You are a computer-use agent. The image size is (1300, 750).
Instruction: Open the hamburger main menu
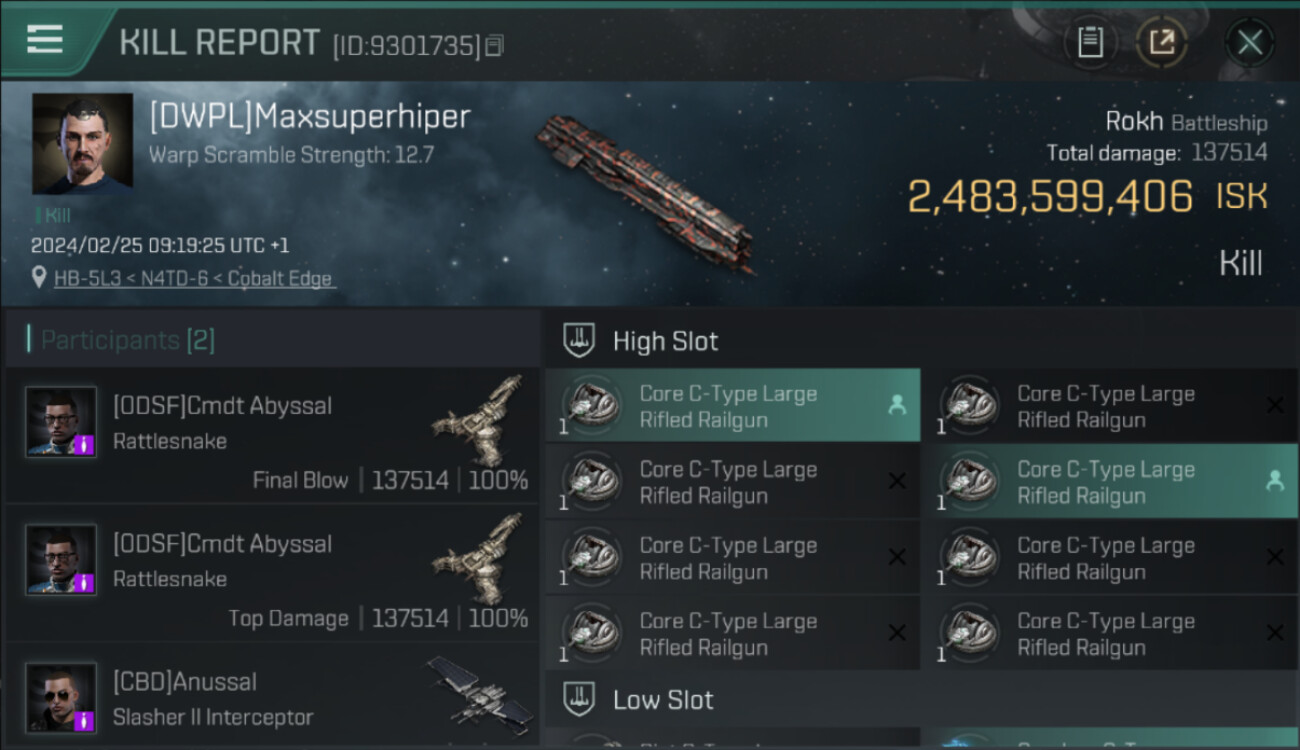pyautogui.click(x=45, y=40)
